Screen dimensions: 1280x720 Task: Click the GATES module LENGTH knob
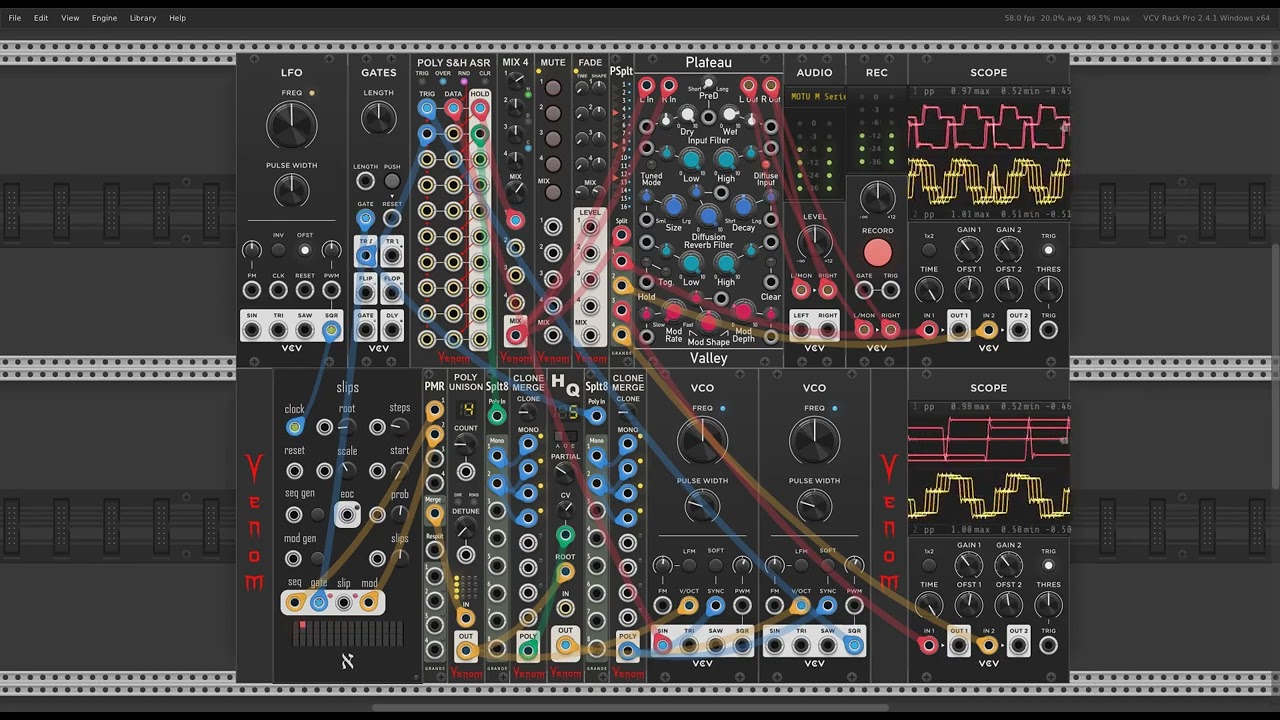pyautogui.click(x=378, y=119)
